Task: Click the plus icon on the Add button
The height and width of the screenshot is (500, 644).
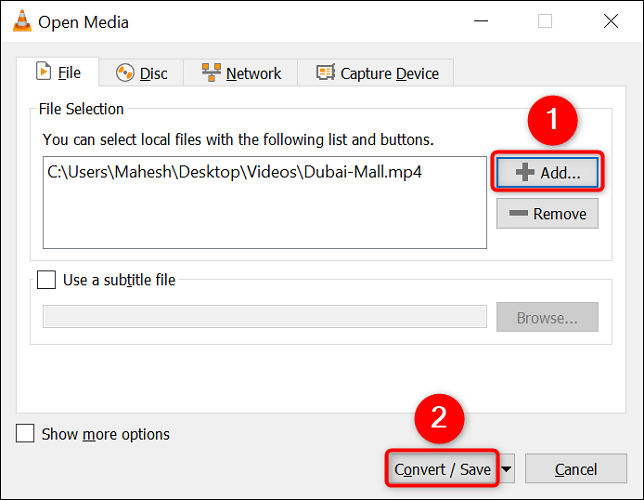Action: tap(524, 173)
